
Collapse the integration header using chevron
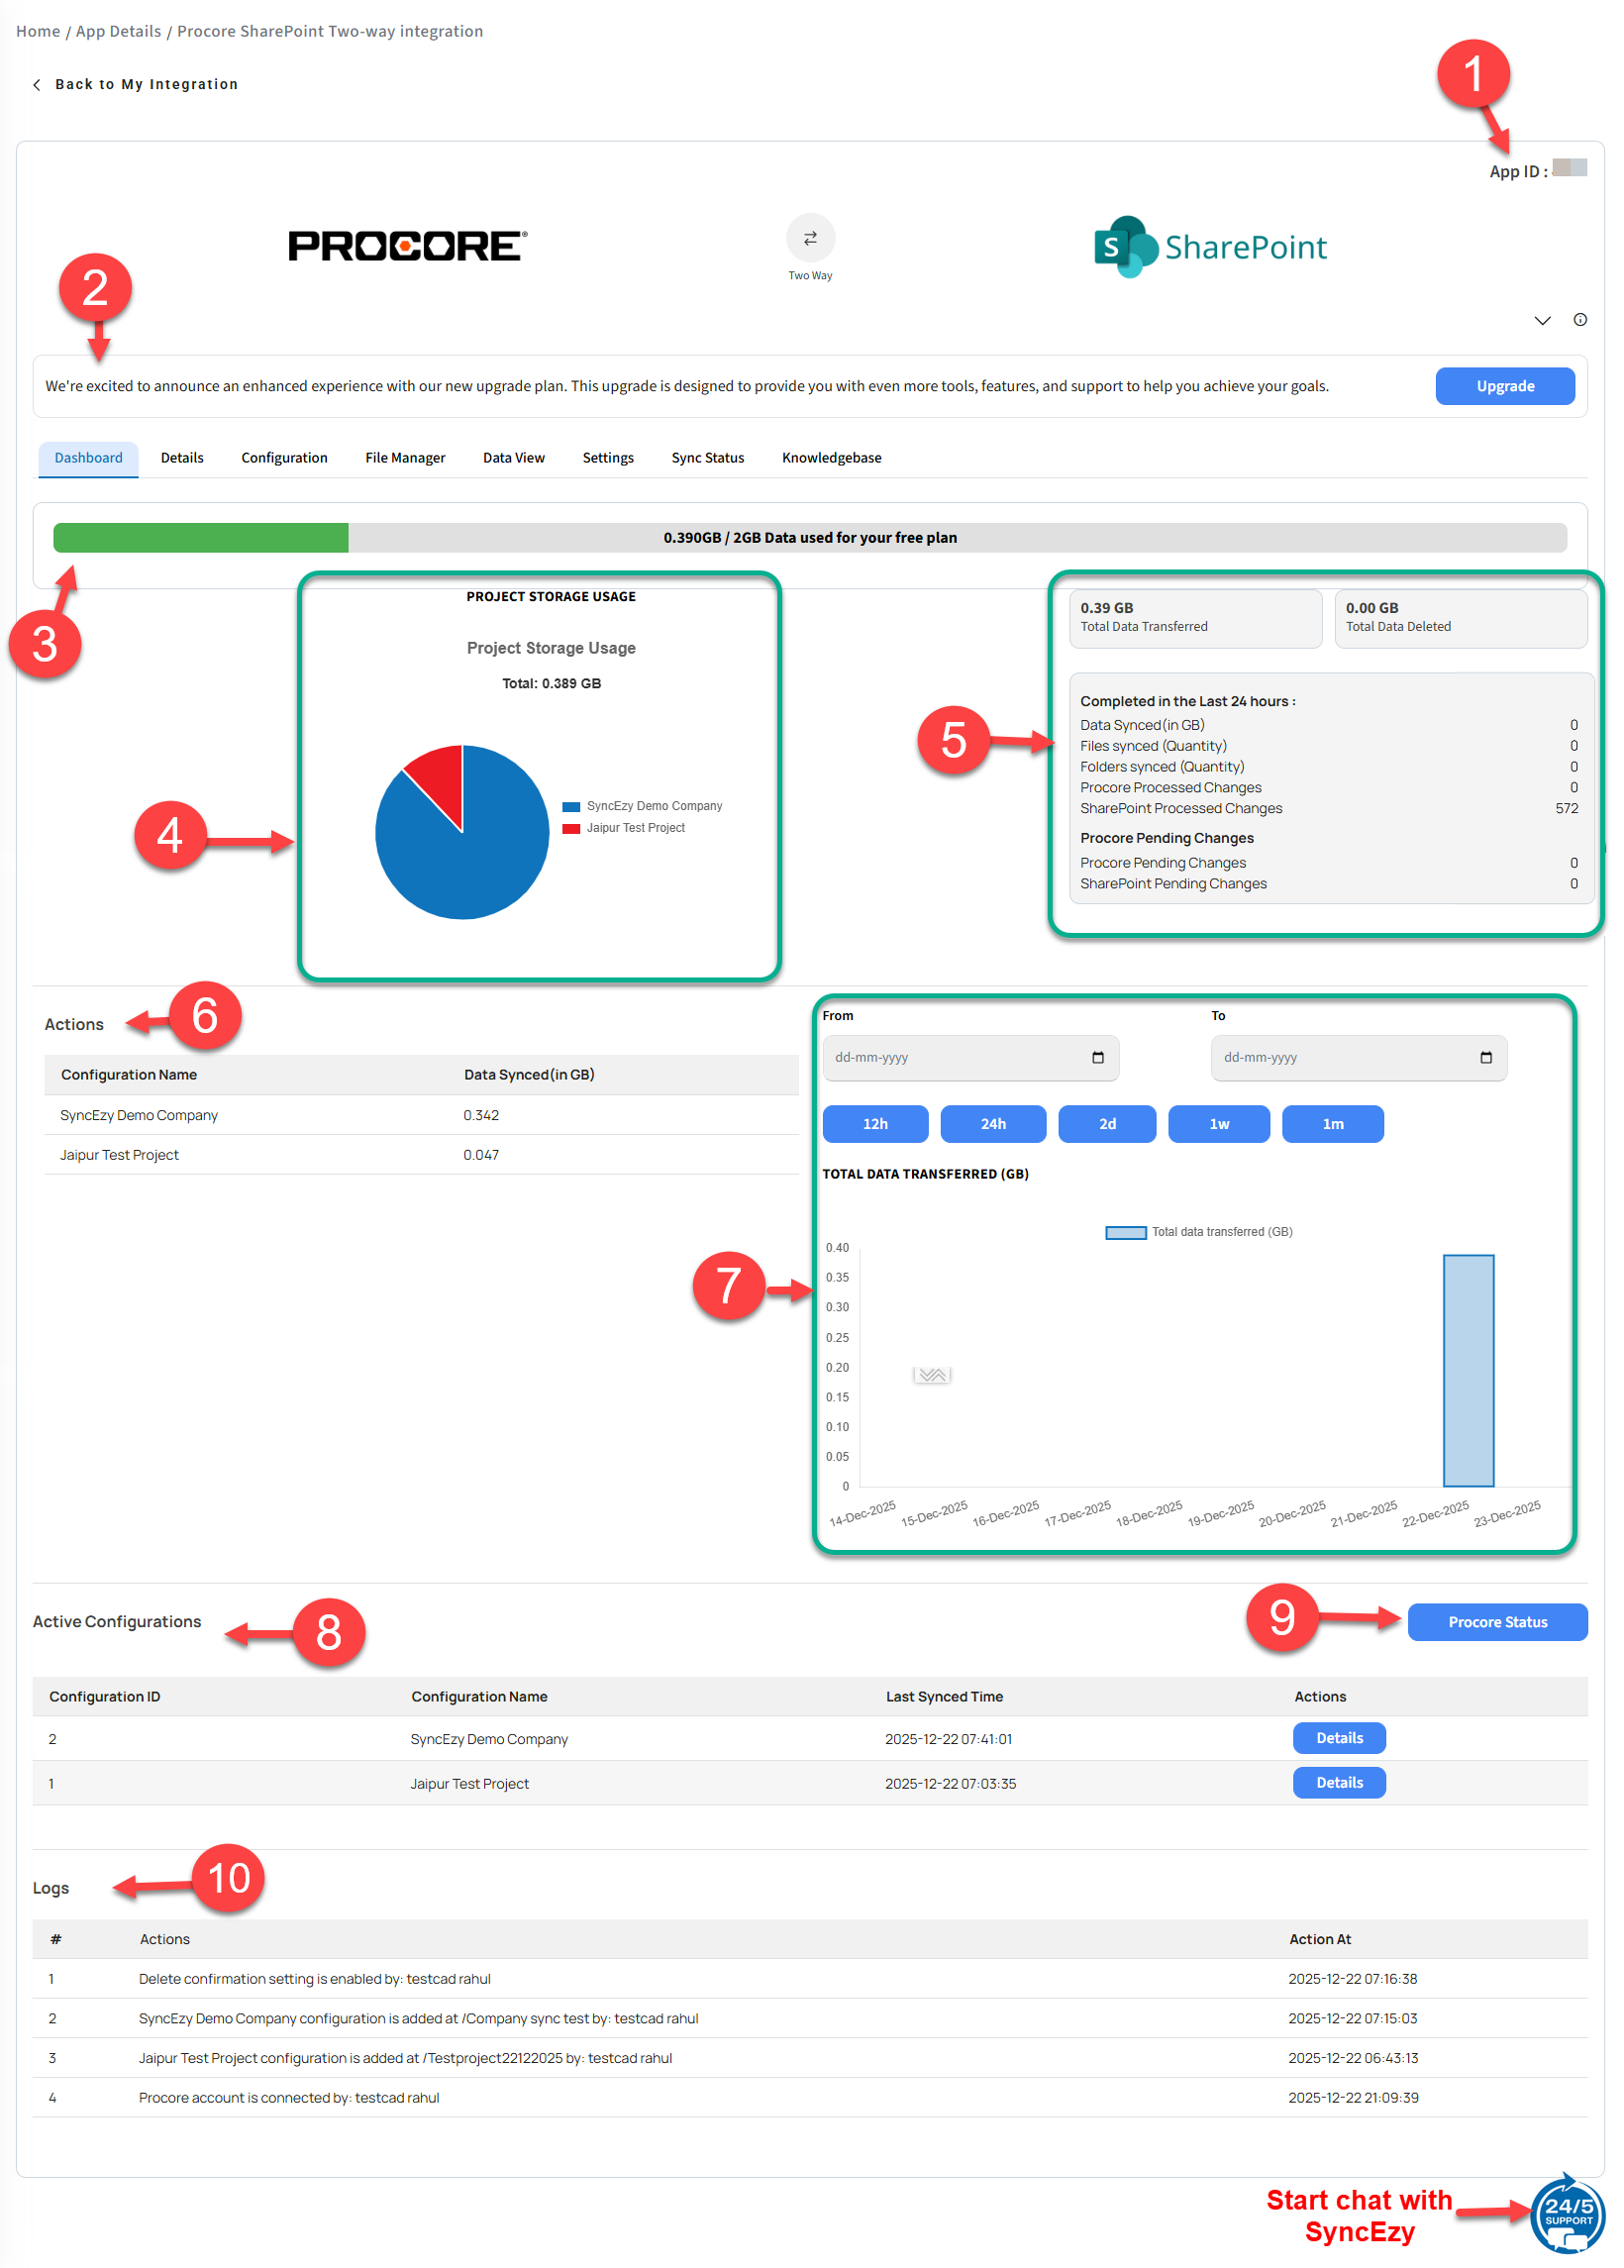[x=1542, y=321]
